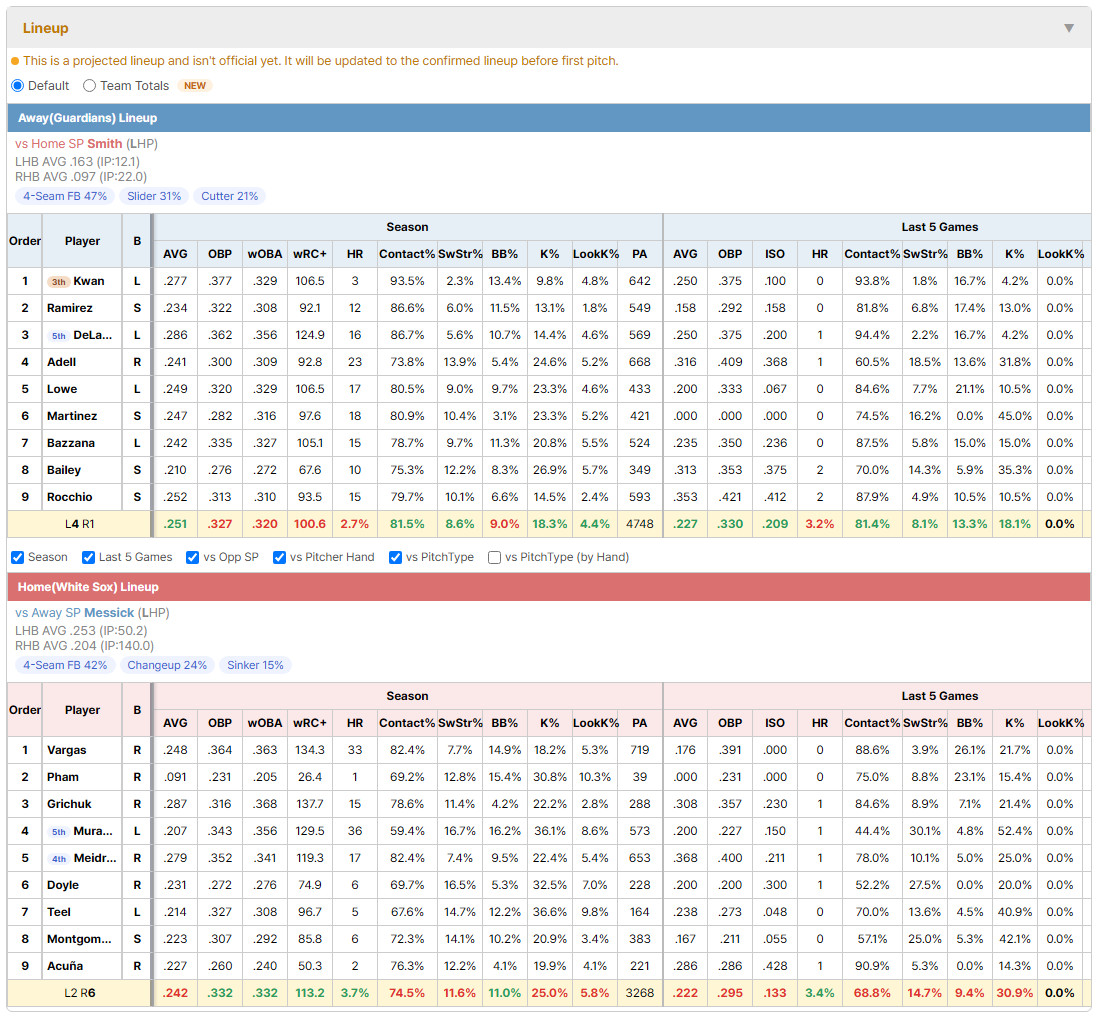Click the 4th badge beside Meidr...
This screenshot has width=1098, height=1018.
point(59,858)
